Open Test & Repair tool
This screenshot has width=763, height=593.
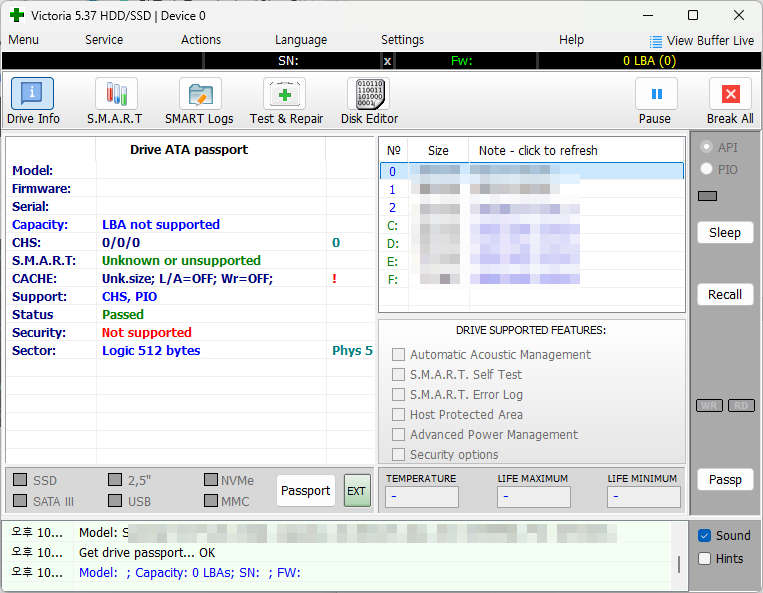285,93
